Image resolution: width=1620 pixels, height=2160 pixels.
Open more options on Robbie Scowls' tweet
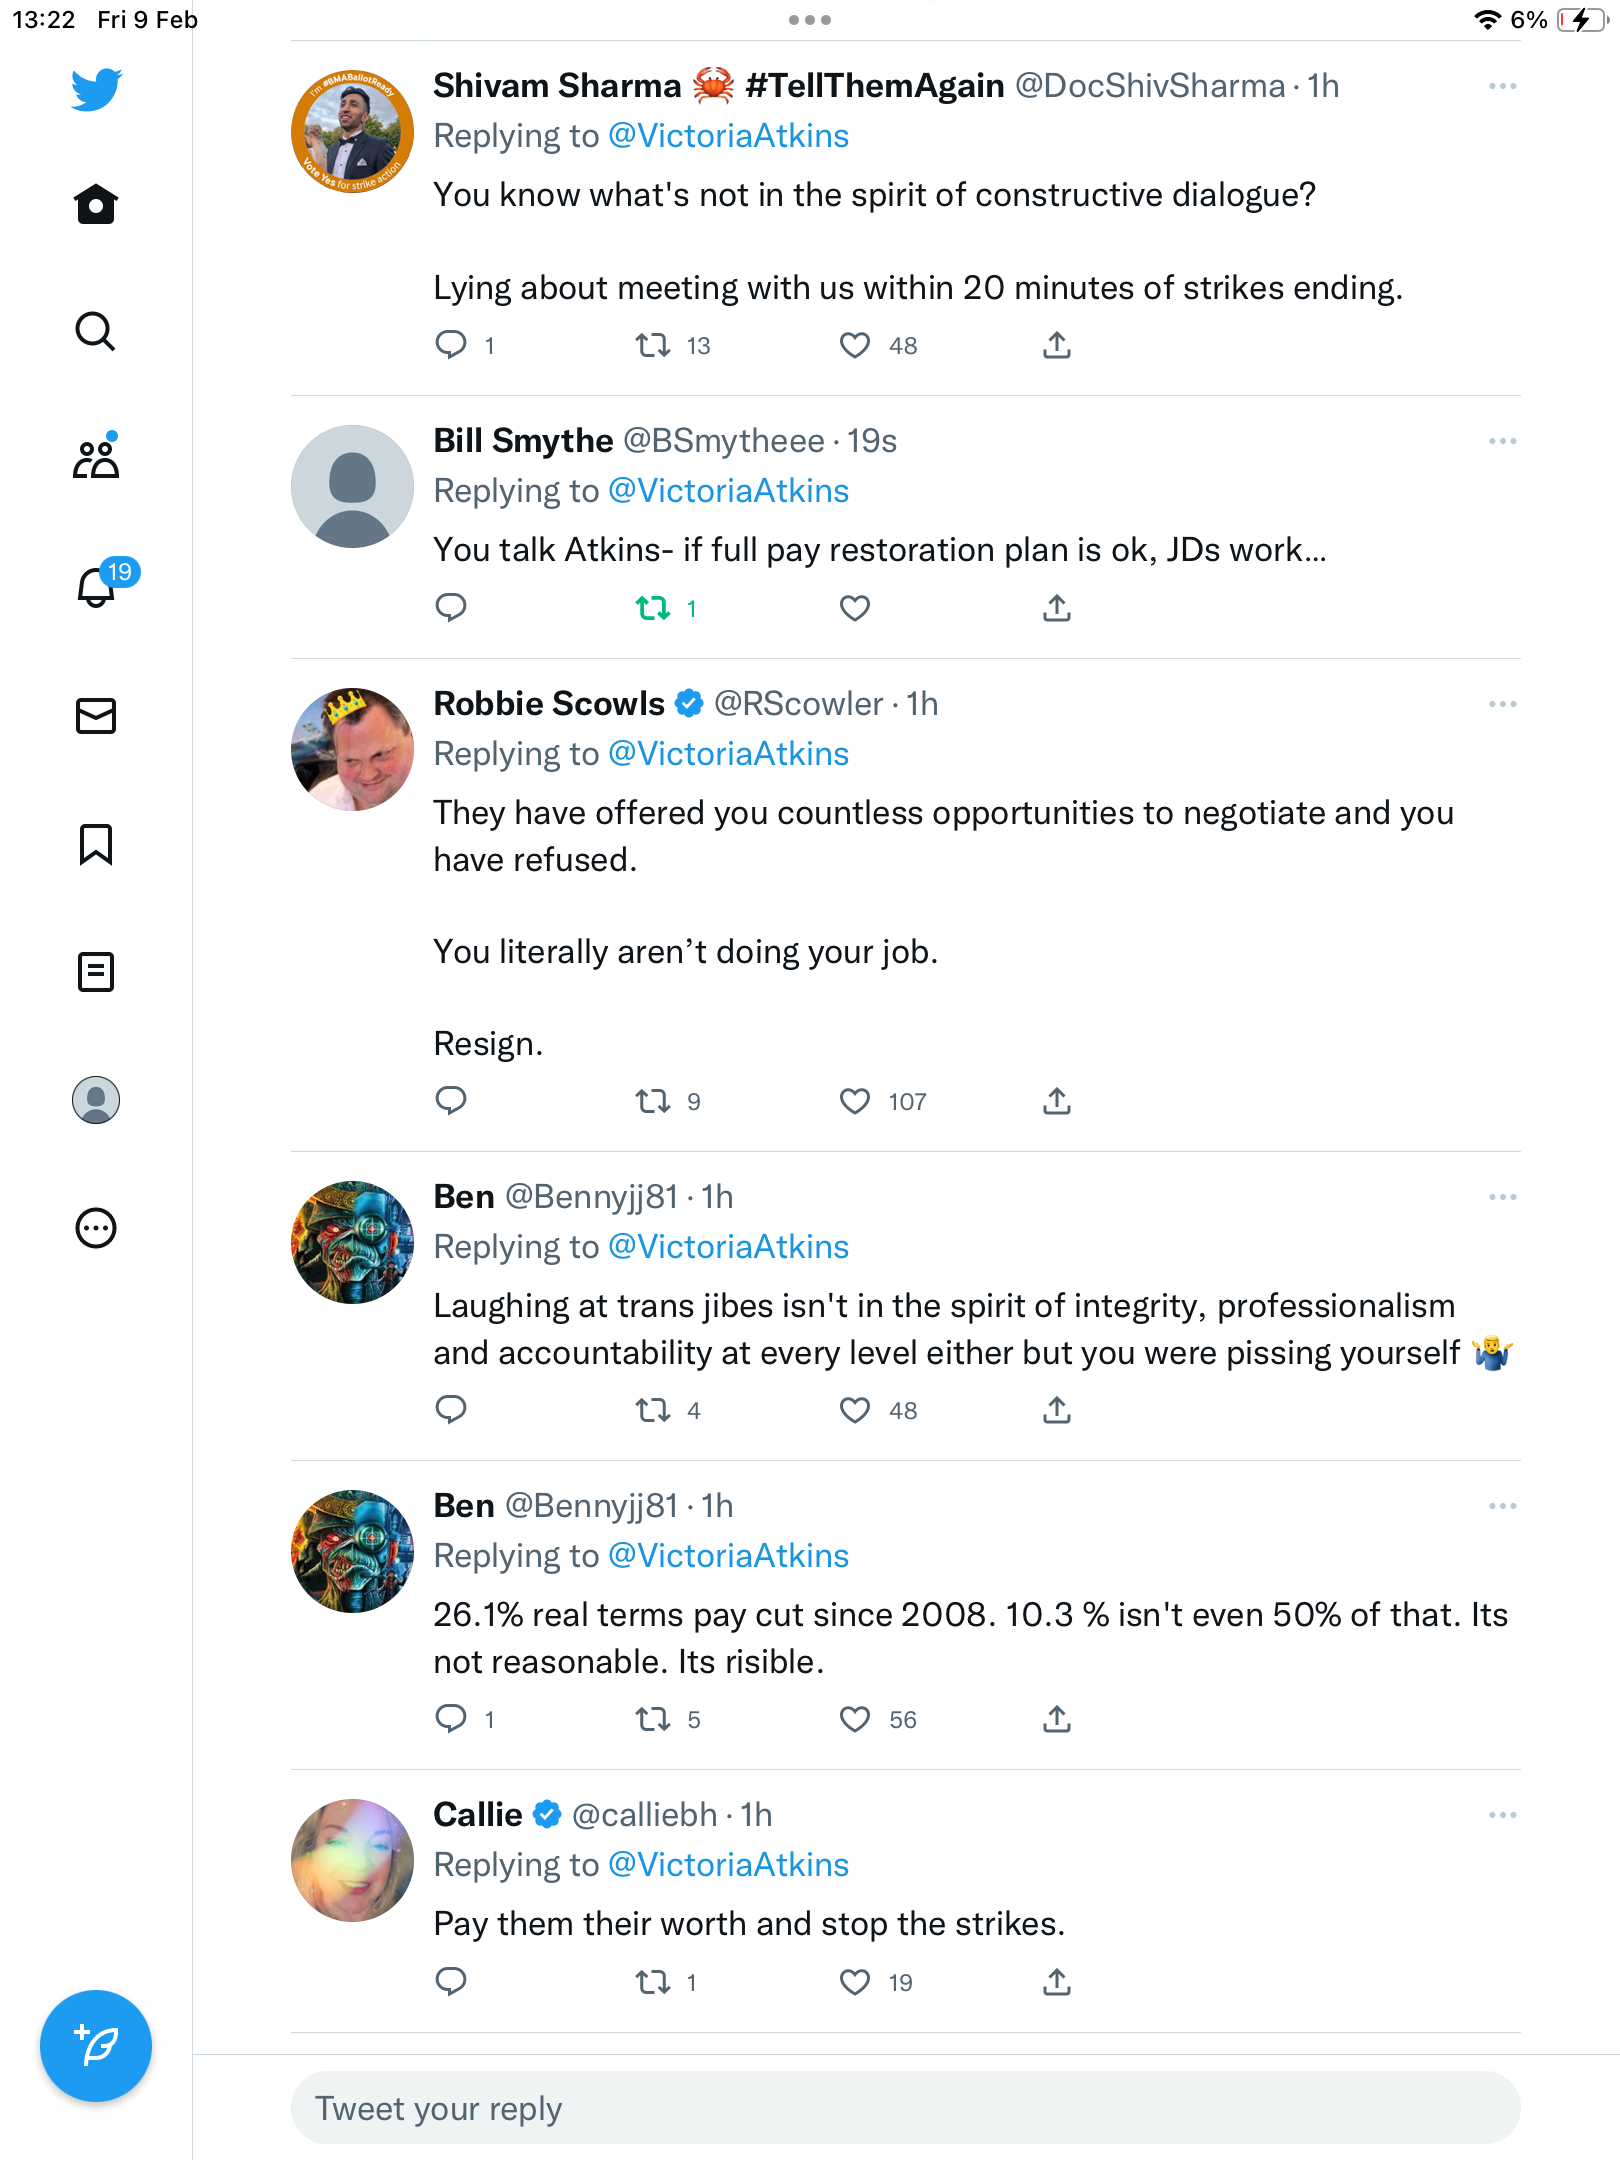tap(1502, 705)
